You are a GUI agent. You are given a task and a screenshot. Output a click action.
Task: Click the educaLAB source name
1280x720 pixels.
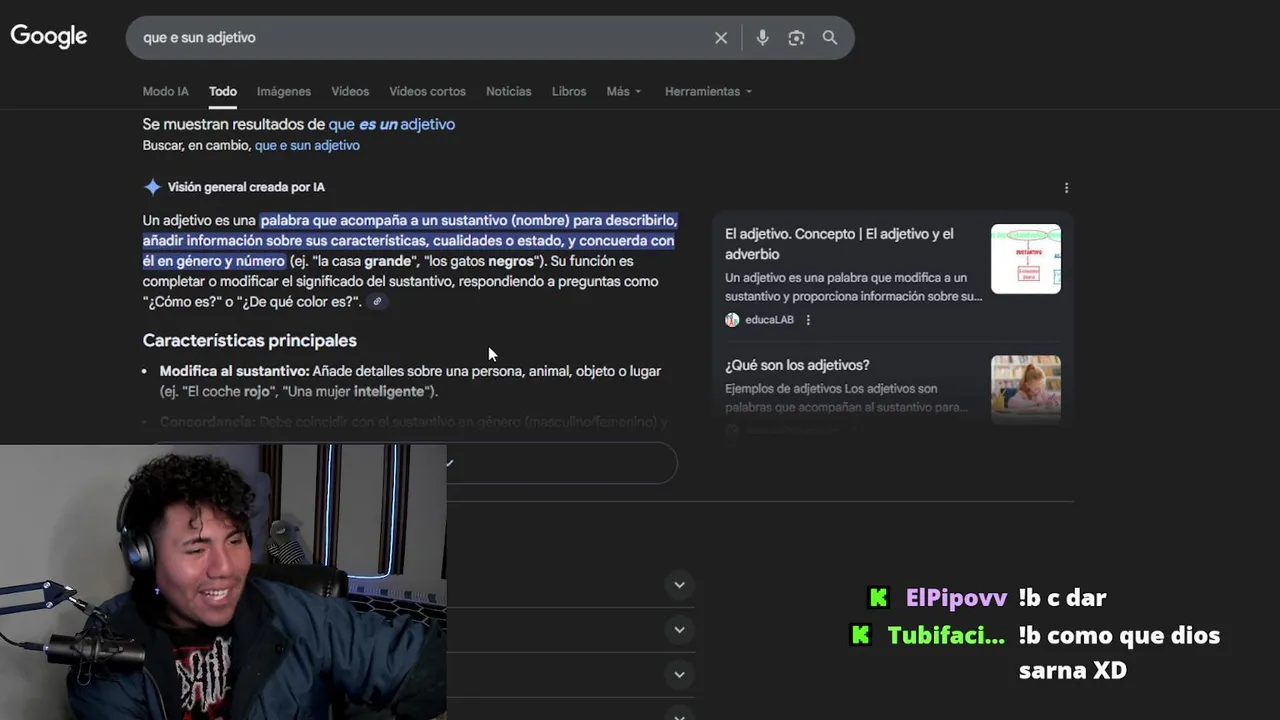click(769, 320)
